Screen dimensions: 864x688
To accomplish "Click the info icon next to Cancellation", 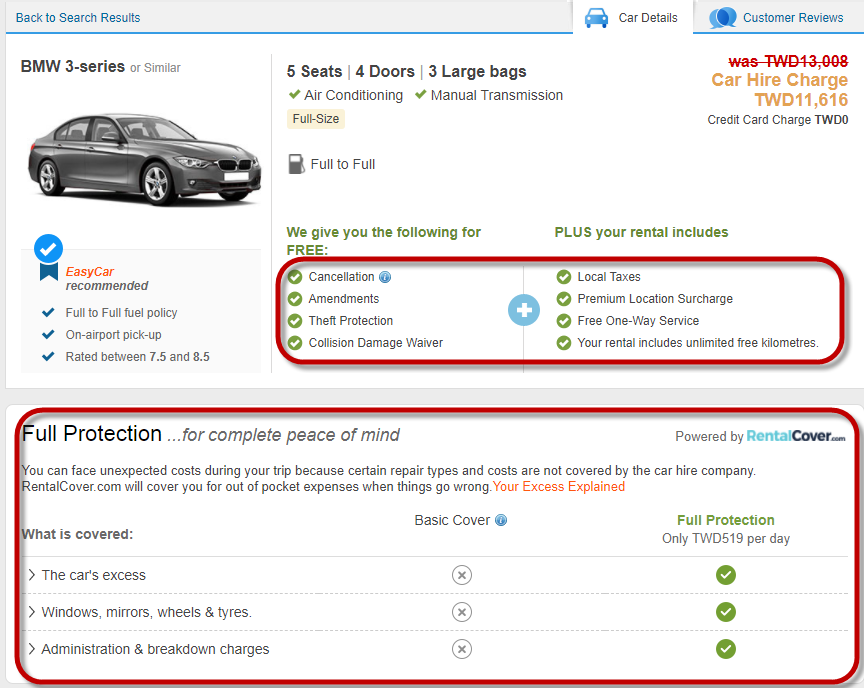I will coord(385,277).
